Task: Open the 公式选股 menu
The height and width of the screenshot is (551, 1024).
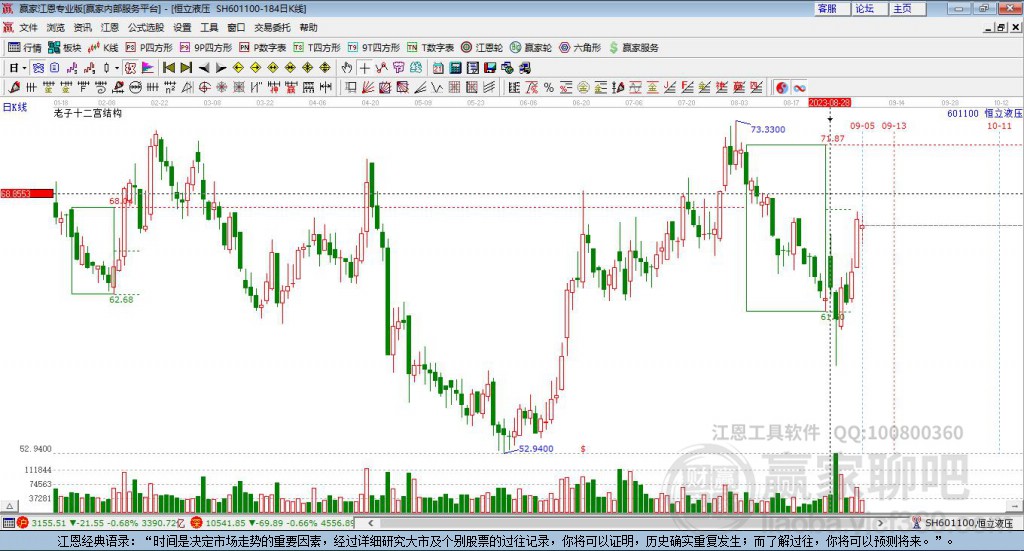Action: [146, 27]
